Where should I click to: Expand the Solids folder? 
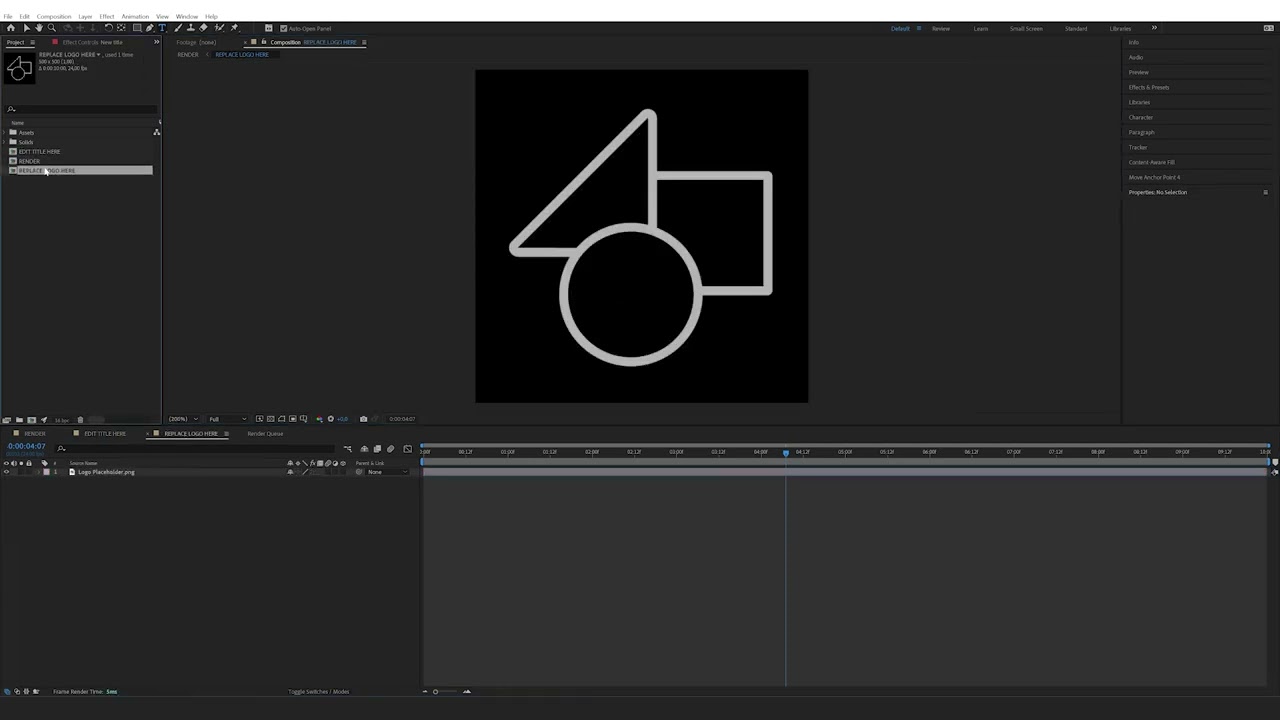(6, 142)
